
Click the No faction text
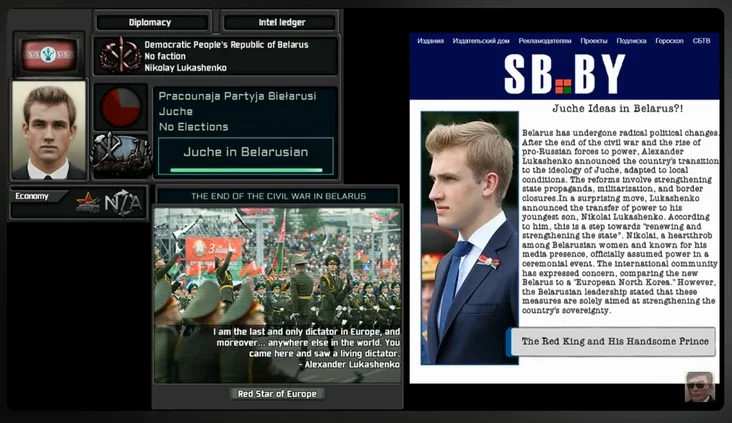click(x=165, y=56)
